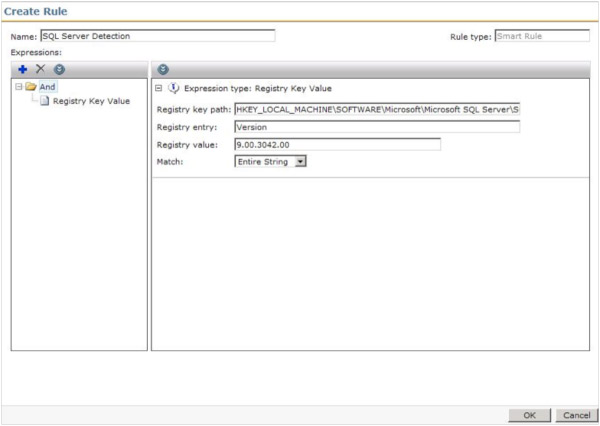Screen dimensions: 600x426
Task: Click the Registry key path: label
Action: click(194, 110)
